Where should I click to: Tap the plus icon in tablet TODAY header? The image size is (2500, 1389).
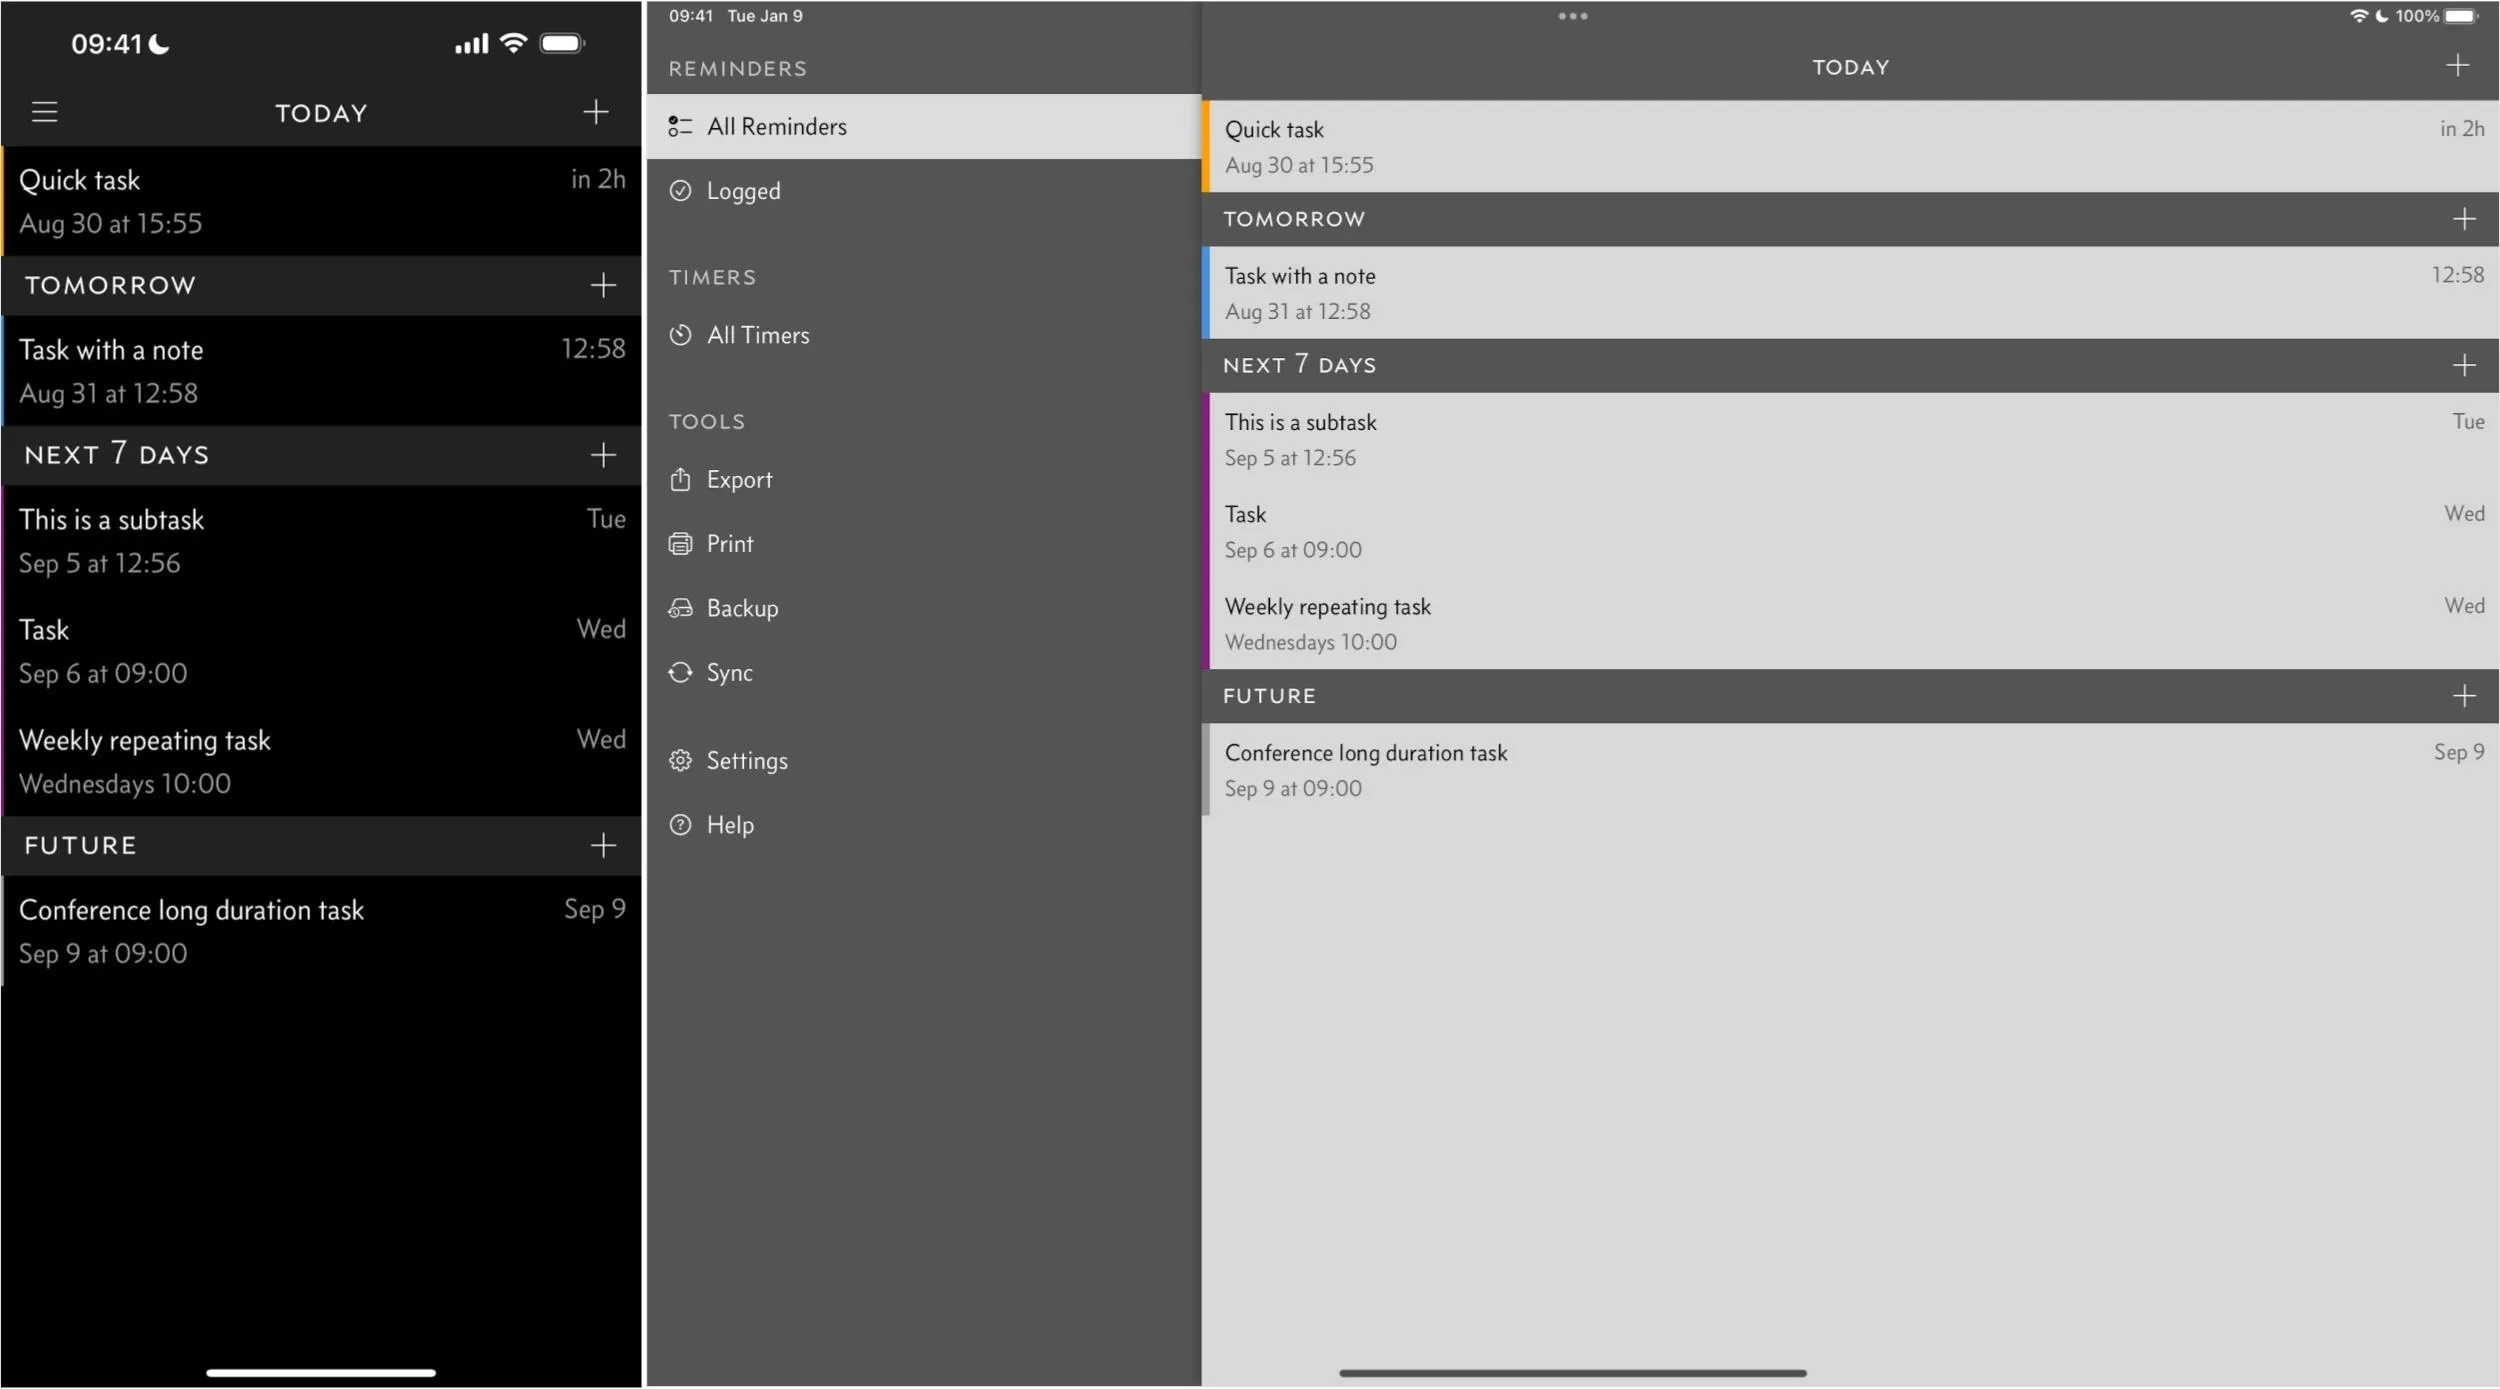pos(2457,66)
